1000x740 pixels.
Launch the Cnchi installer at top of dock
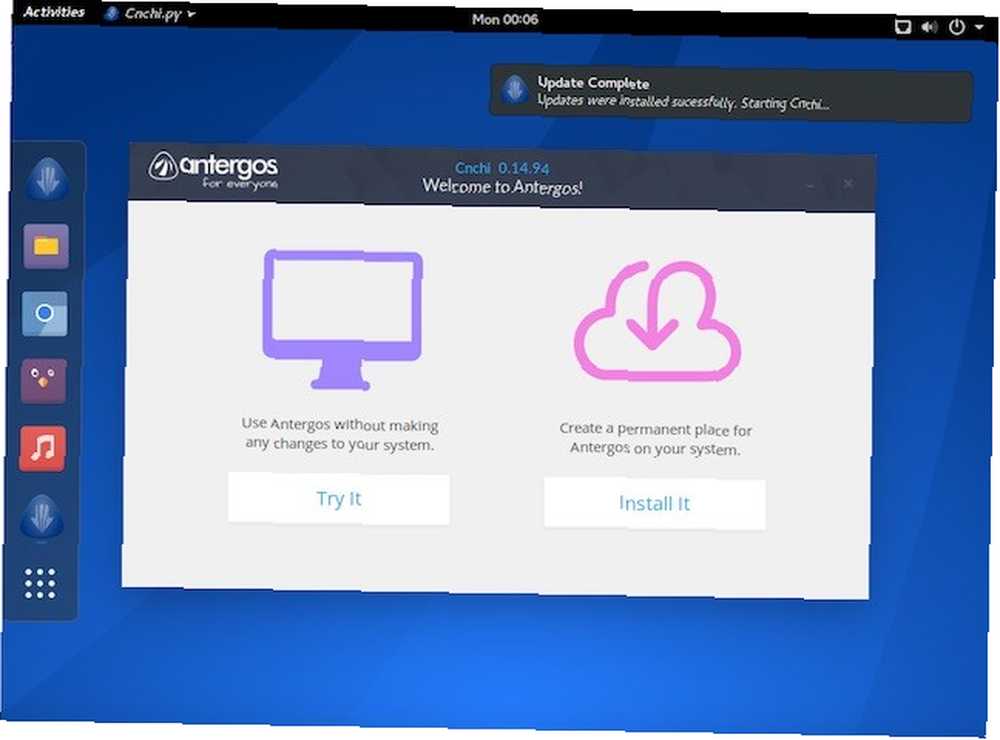click(x=47, y=179)
